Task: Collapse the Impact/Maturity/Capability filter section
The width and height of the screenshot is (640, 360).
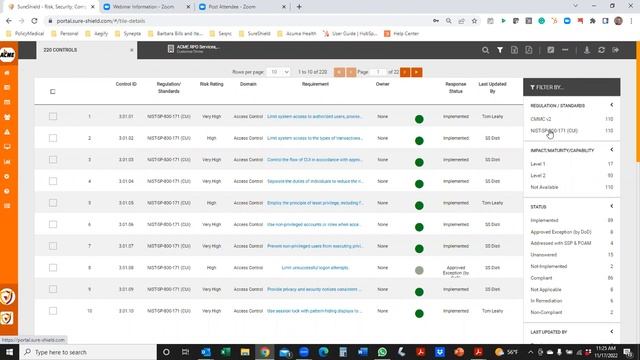Action: click(x=611, y=150)
